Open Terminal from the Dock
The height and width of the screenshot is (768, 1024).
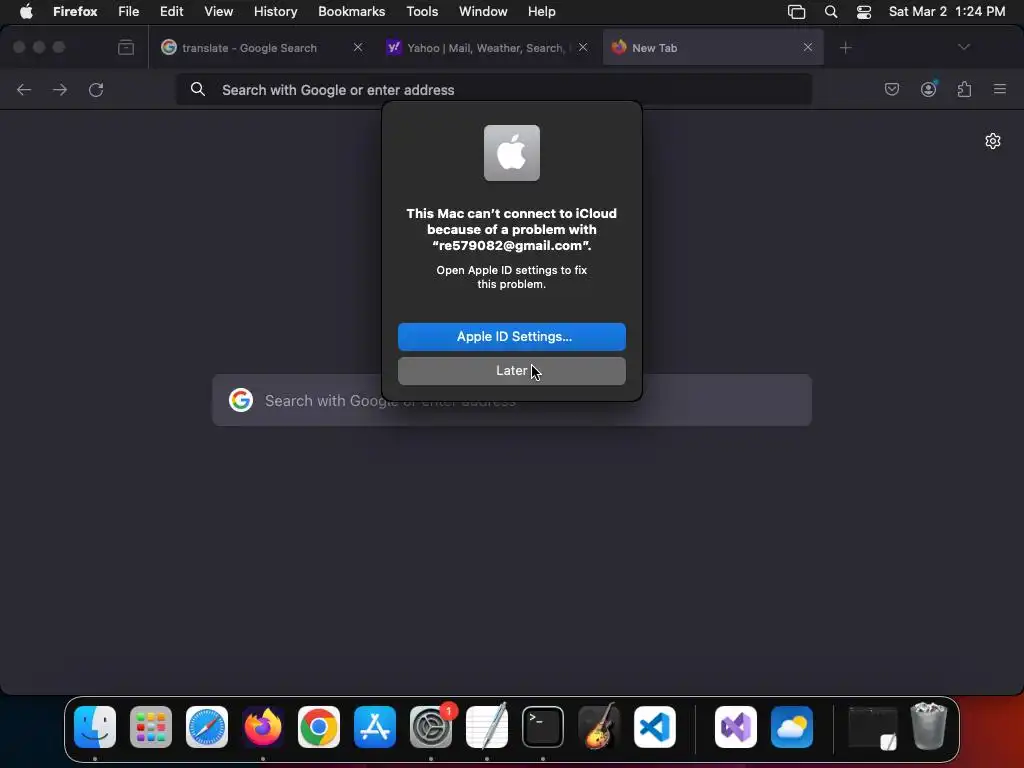click(543, 727)
